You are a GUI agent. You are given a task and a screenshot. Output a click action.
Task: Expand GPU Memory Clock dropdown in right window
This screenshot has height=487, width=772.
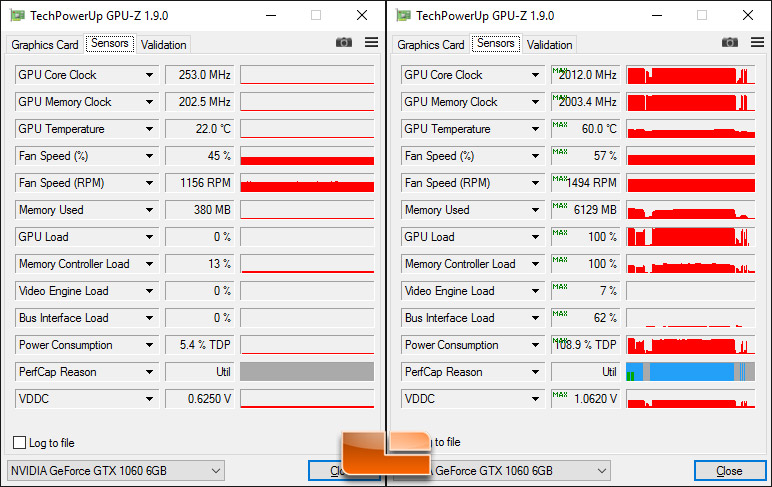tap(535, 102)
